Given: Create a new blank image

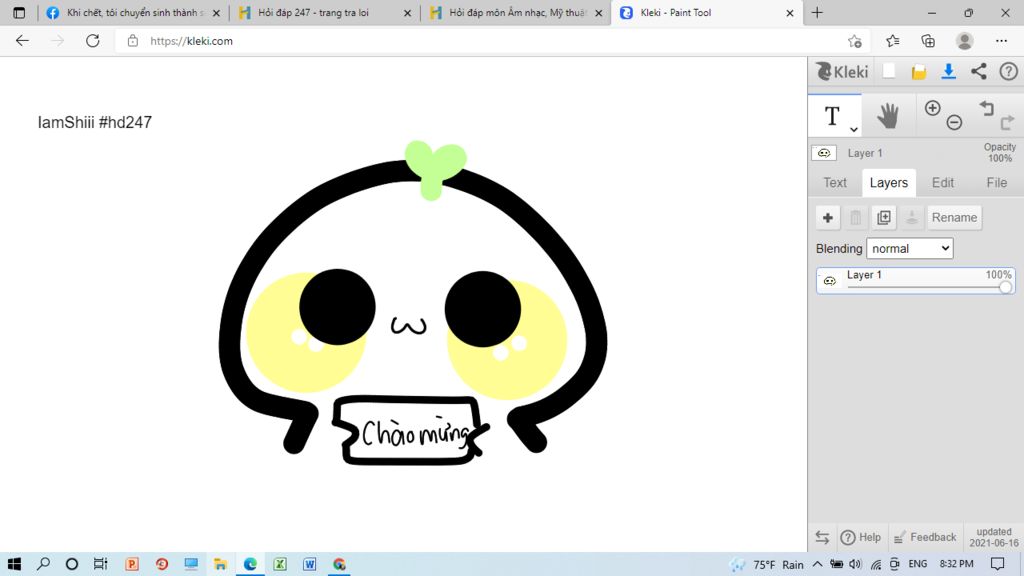Looking at the screenshot, I should pyautogui.click(x=889, y=71).
